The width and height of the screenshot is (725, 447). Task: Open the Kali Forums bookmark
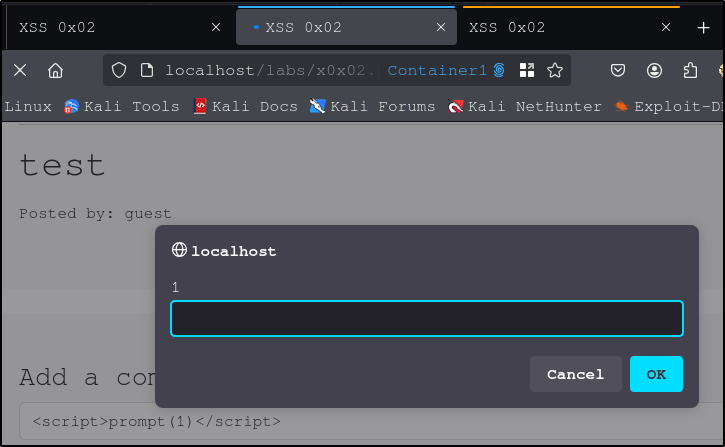[373, 106]
